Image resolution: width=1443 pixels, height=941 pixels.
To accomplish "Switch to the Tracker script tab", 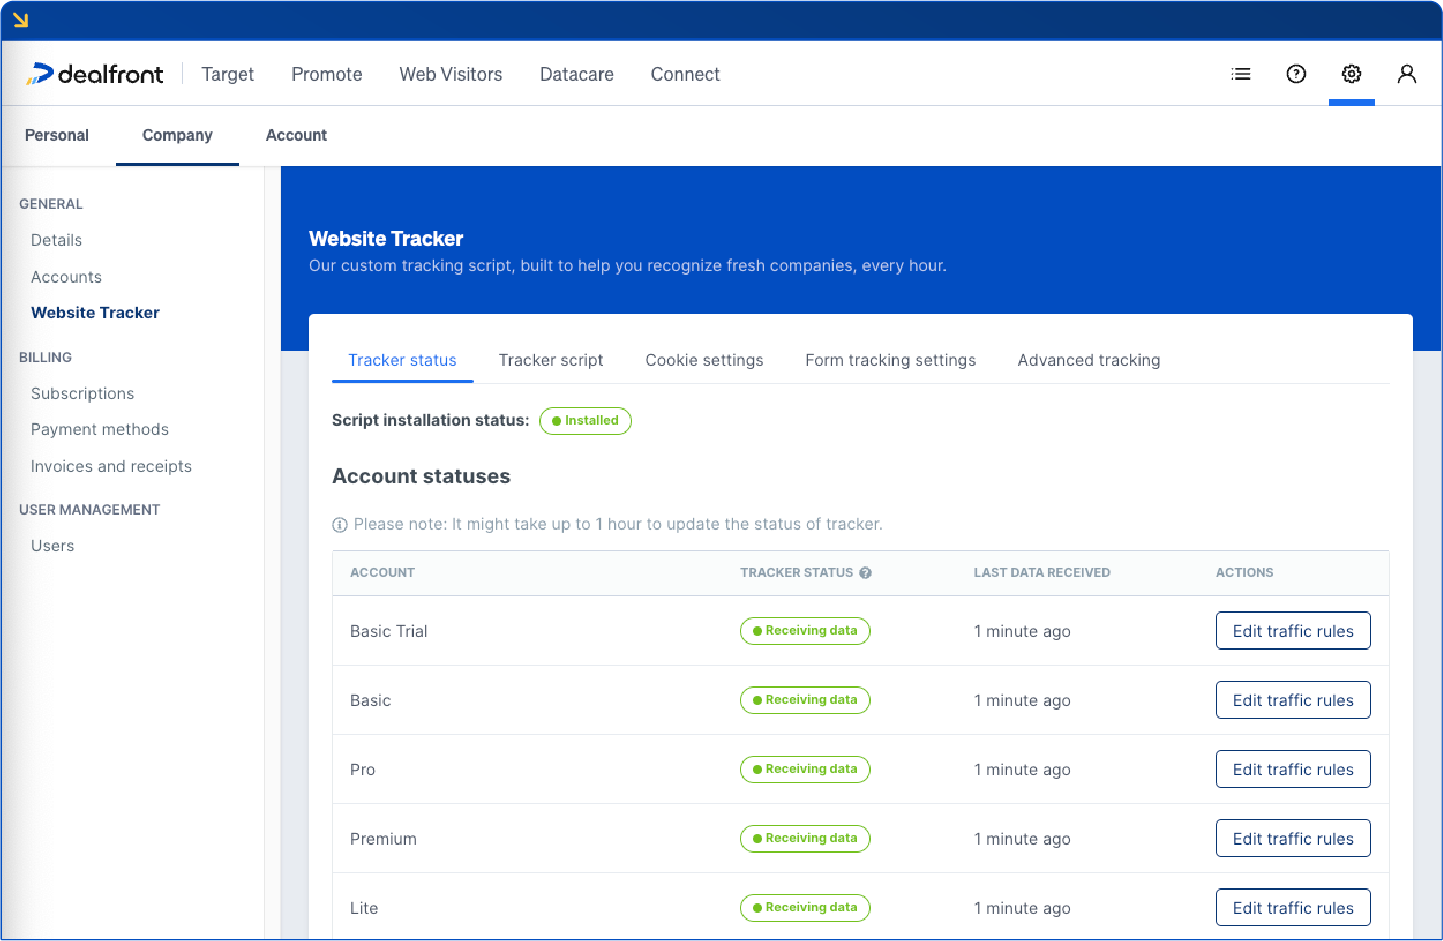I will [551, 360].
